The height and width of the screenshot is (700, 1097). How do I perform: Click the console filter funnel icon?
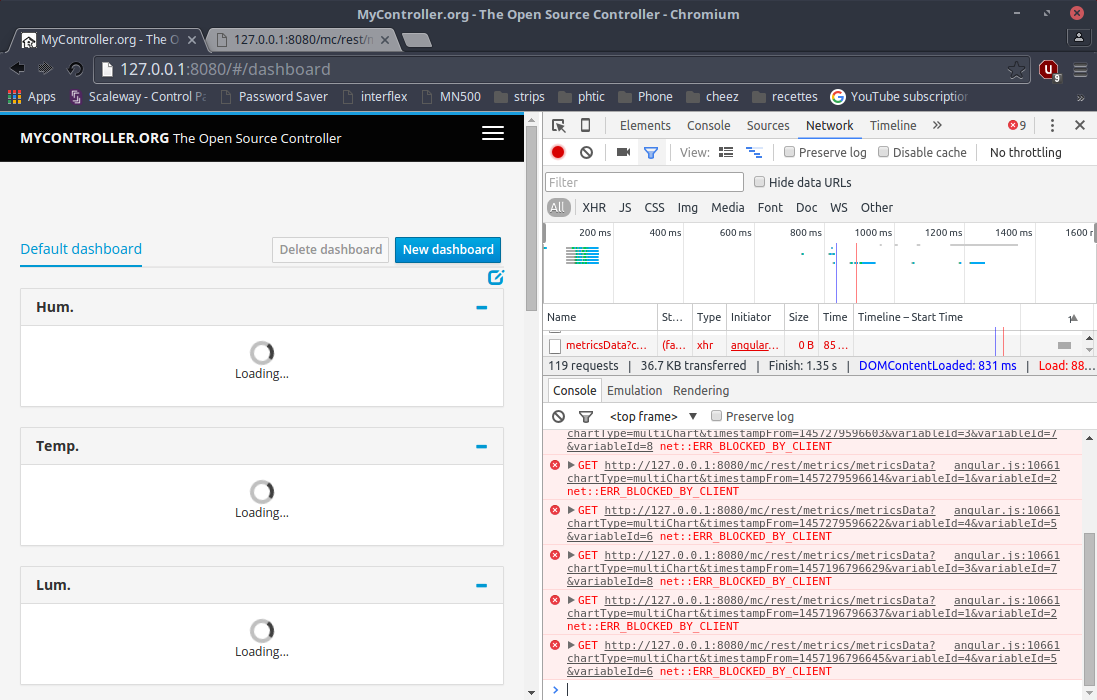click(586, 416)
